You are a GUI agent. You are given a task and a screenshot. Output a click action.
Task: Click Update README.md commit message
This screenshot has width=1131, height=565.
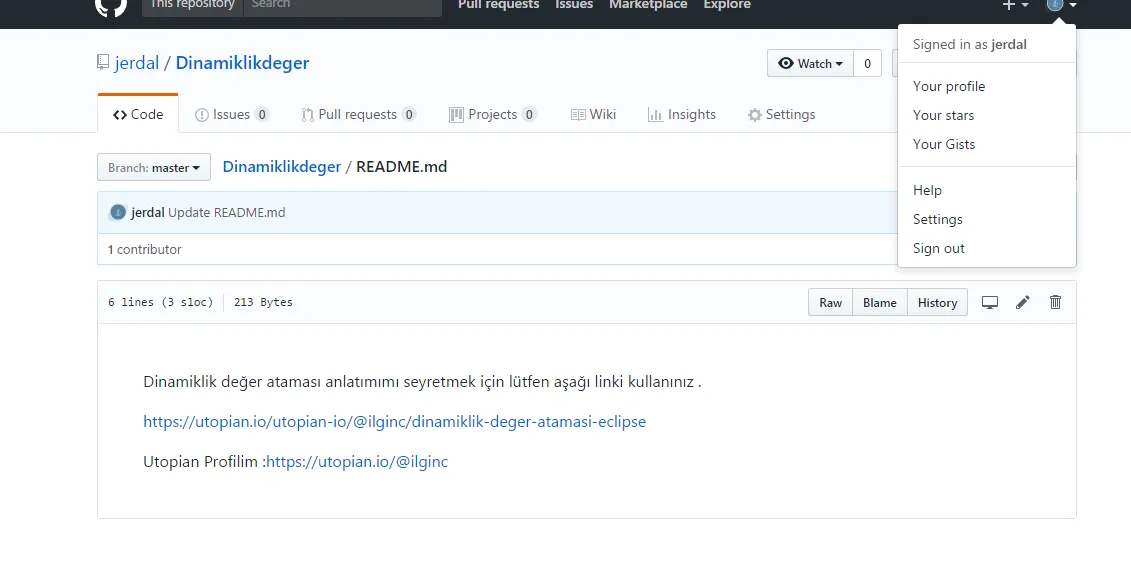(226, 213)
